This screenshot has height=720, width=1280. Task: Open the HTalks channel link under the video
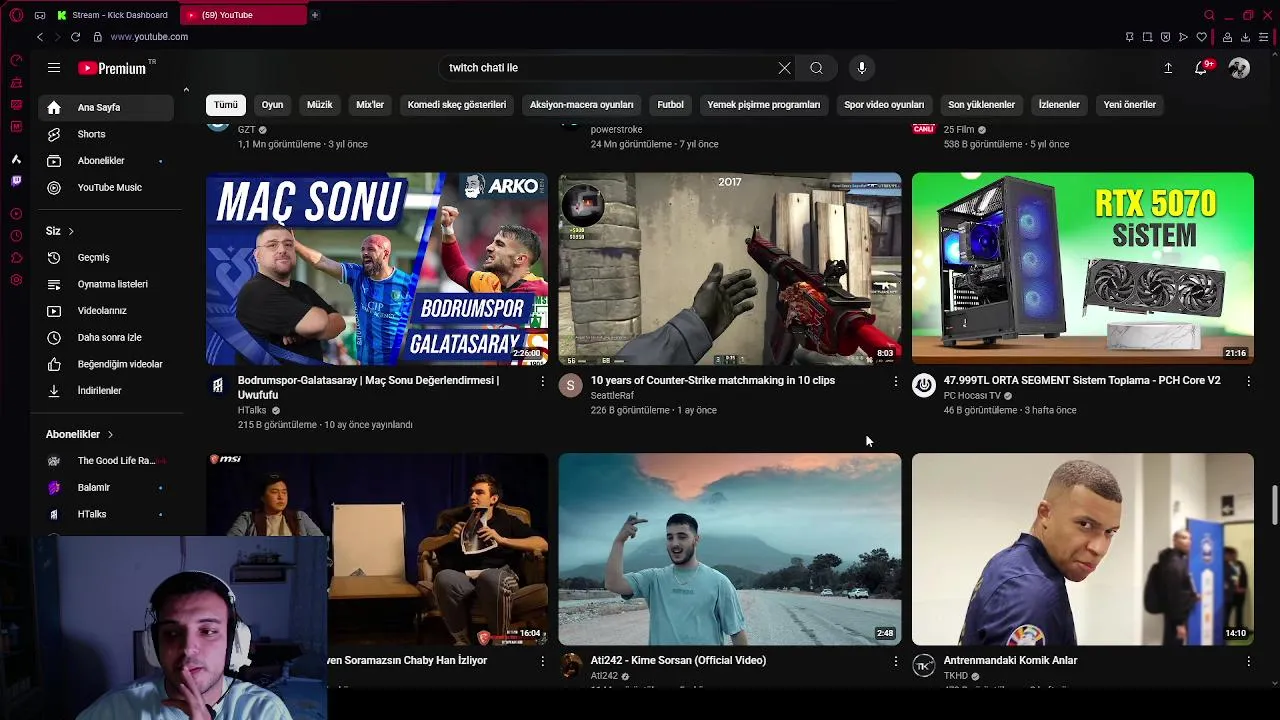pyautogui.click(x=252, y=410)
